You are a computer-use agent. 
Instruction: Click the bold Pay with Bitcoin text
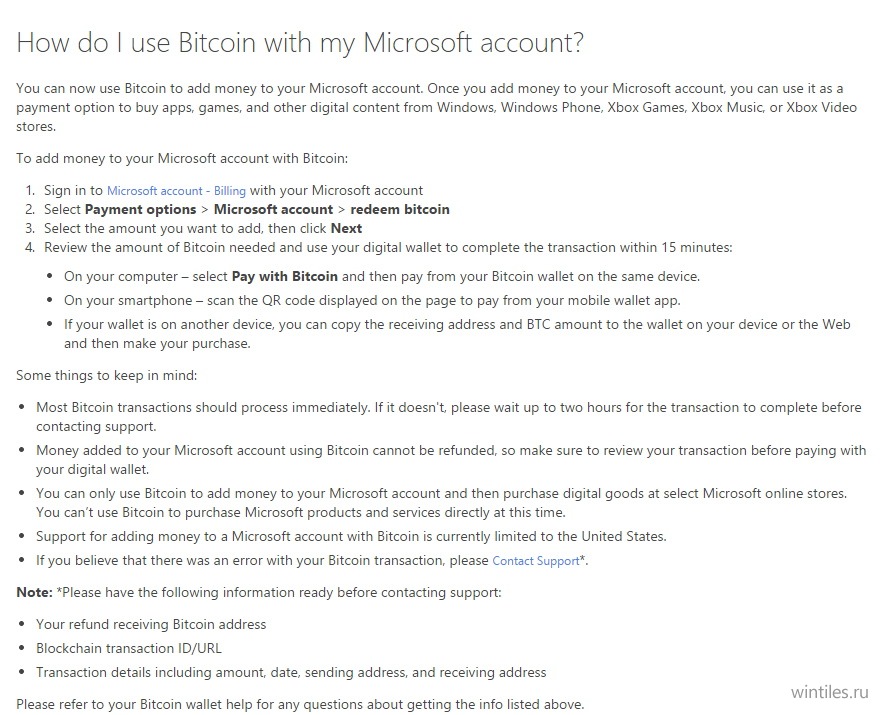tap(285, 276)
